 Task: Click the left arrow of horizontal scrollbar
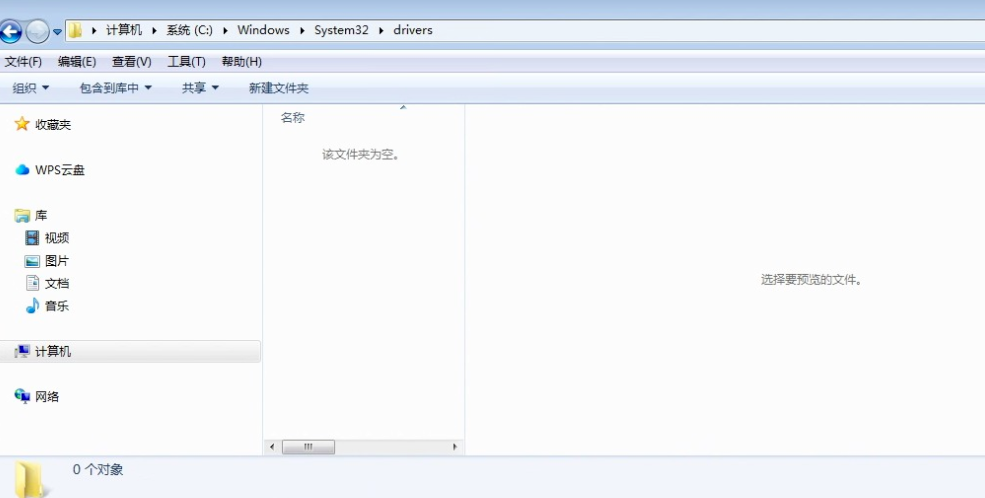pos(272,447)
